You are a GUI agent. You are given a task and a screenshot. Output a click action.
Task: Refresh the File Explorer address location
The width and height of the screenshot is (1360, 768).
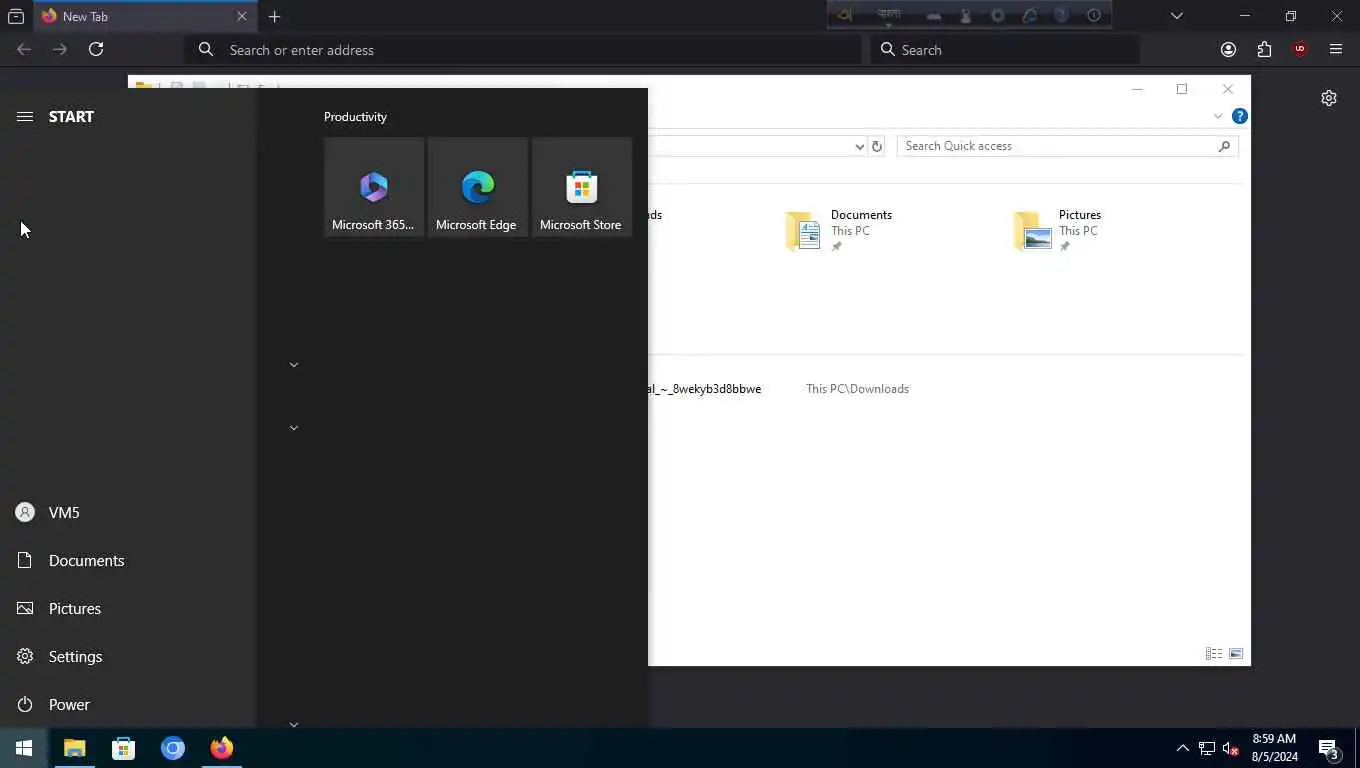[877, 146]
